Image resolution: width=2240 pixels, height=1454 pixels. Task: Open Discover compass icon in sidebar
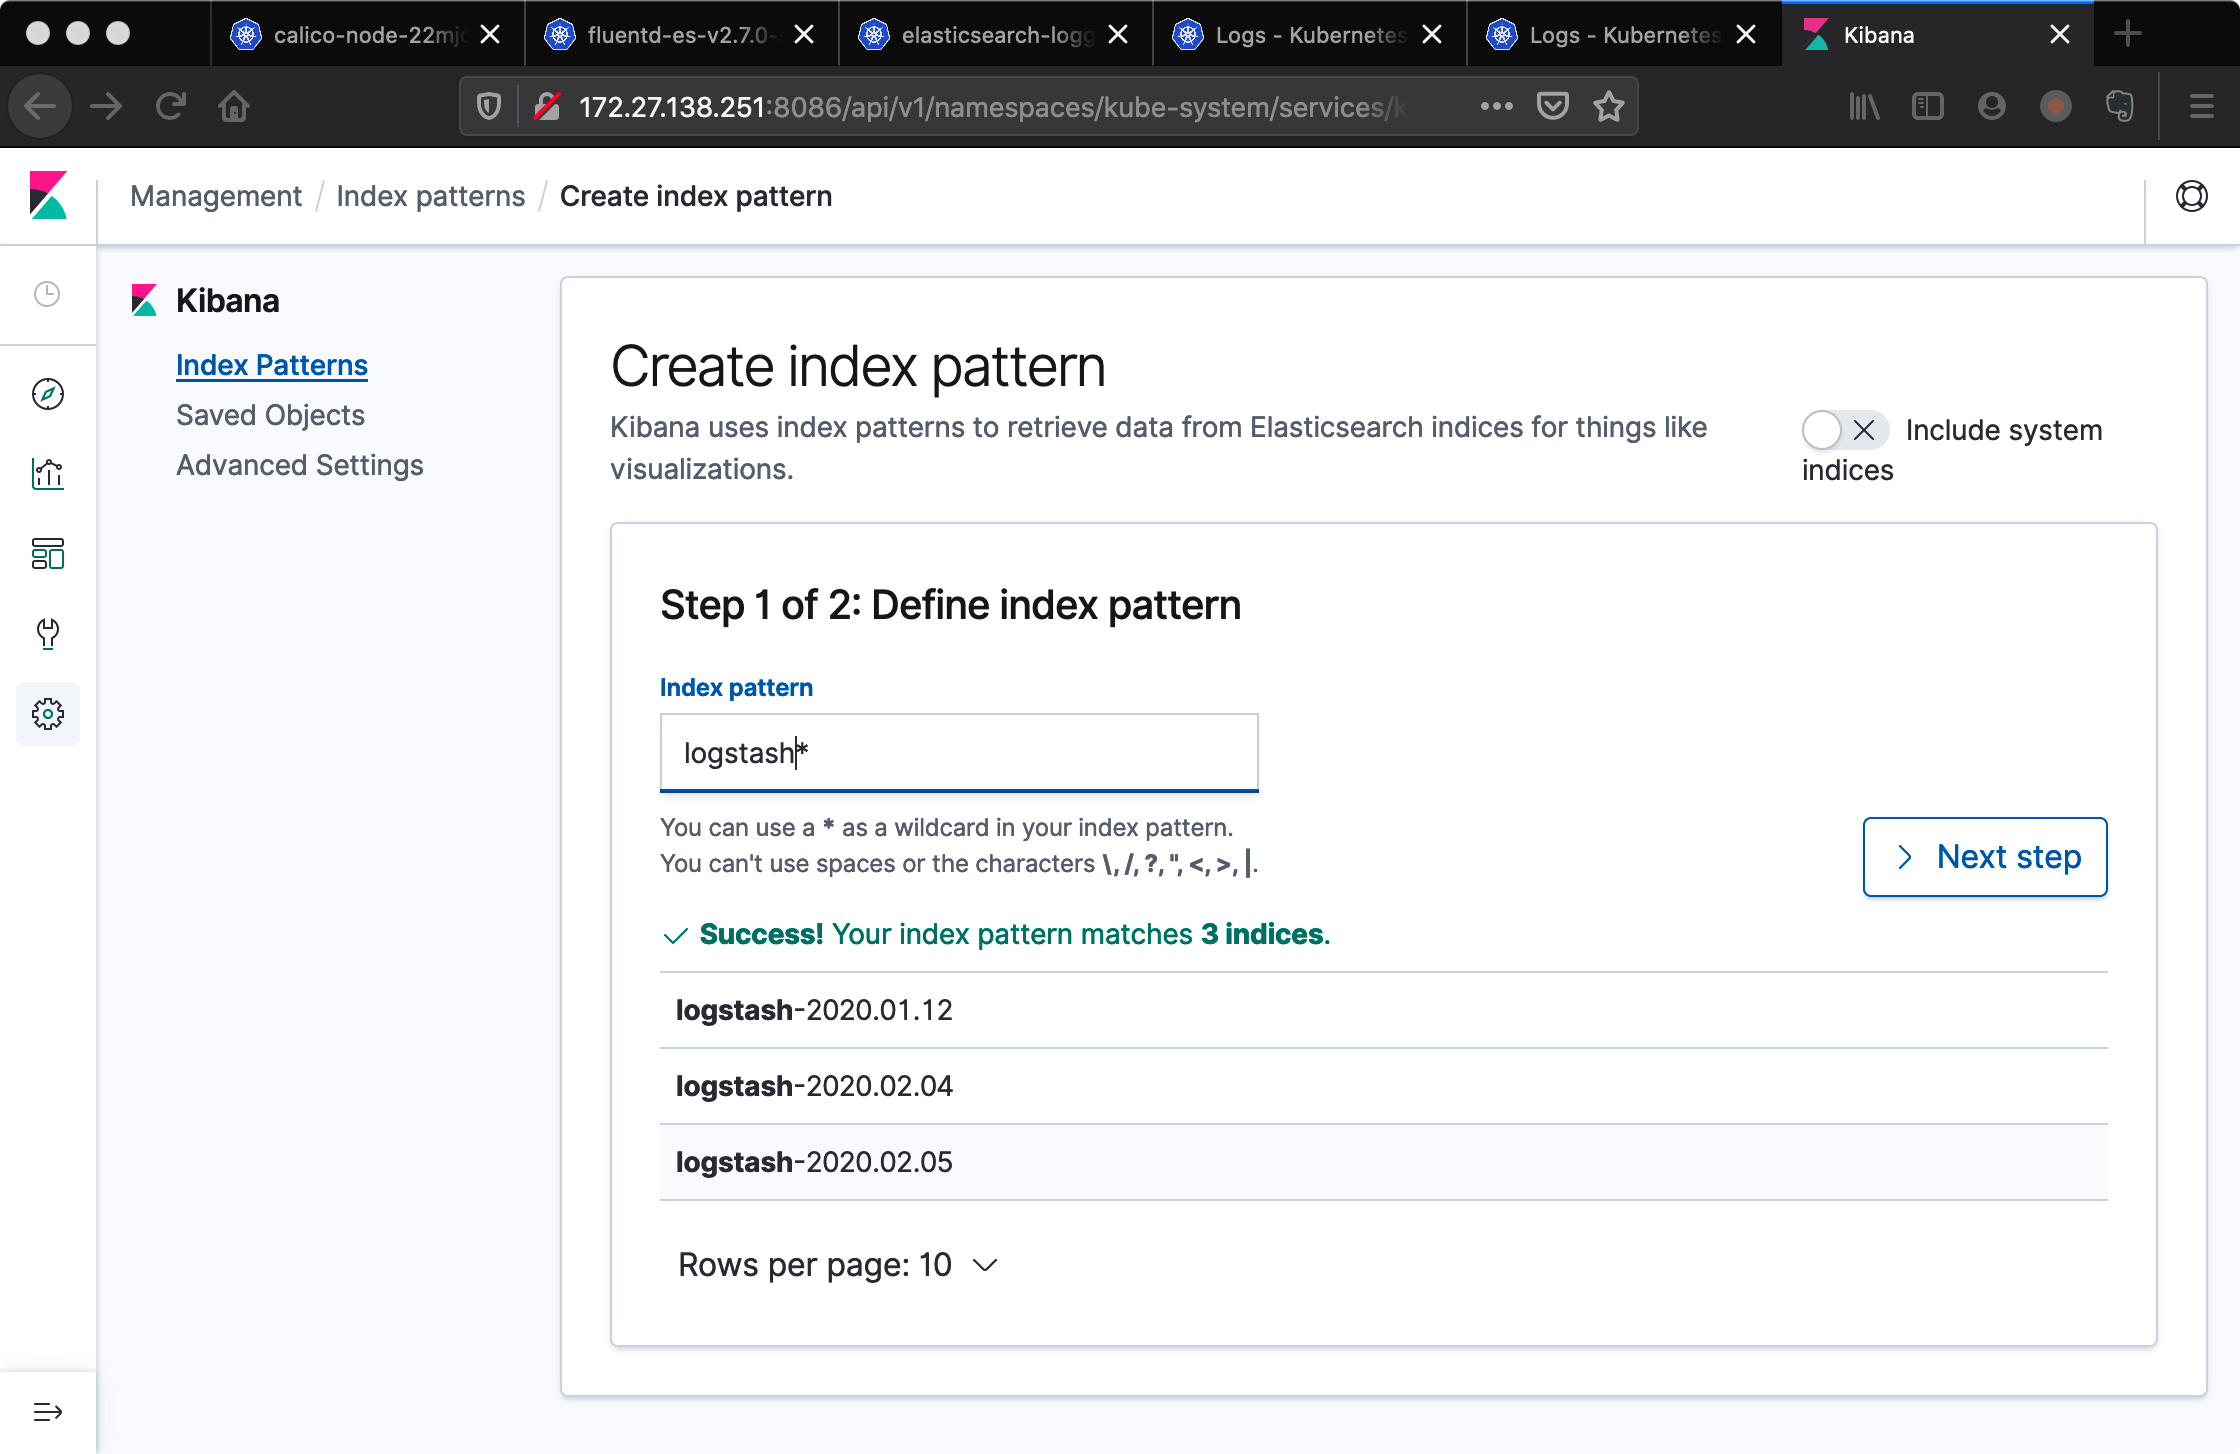48,394
